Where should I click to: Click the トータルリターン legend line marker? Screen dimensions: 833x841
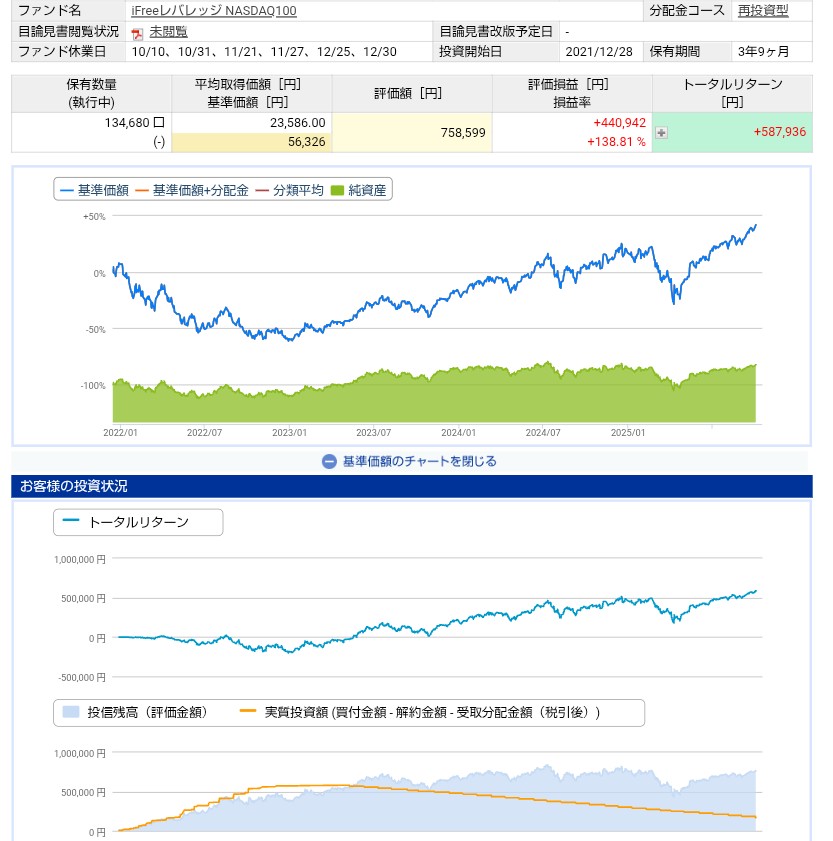point(71,522)
